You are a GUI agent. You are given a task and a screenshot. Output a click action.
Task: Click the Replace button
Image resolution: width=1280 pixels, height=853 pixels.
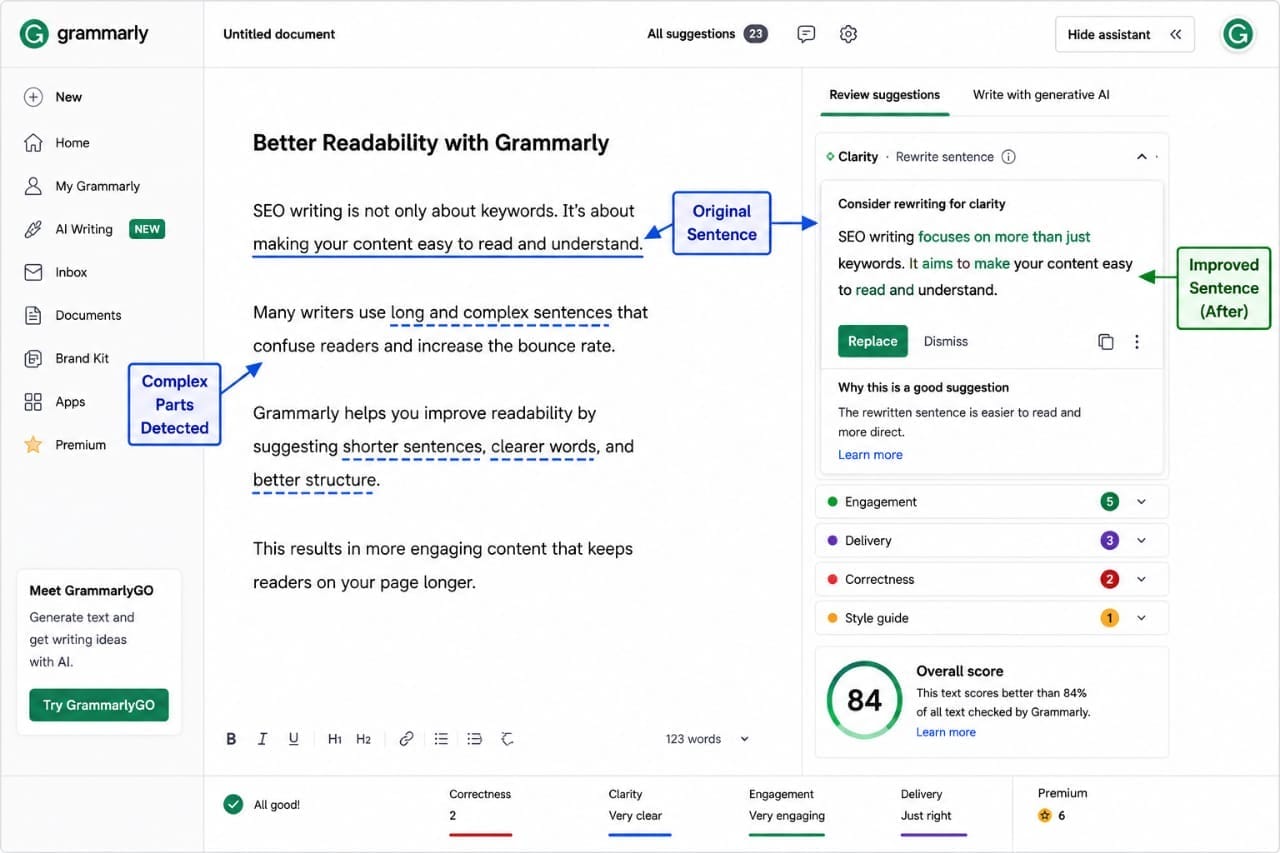point(873,341)
